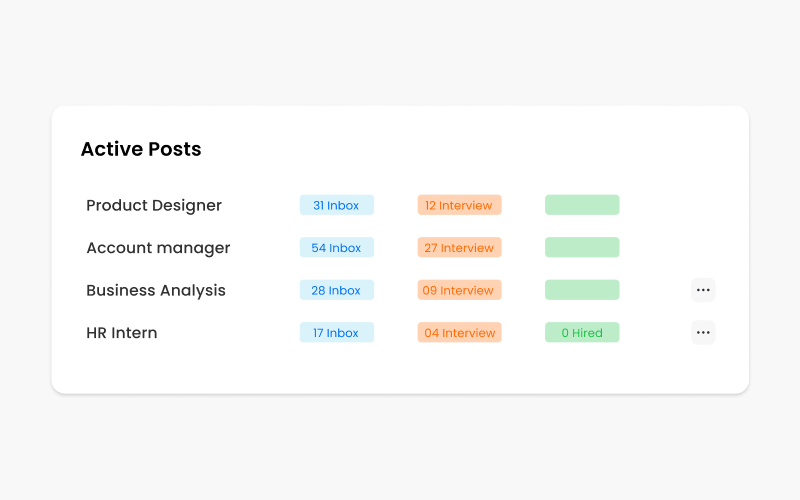Open the HR Intern post
The width and height of the screenshot is (800, 500).
point(121,333)
